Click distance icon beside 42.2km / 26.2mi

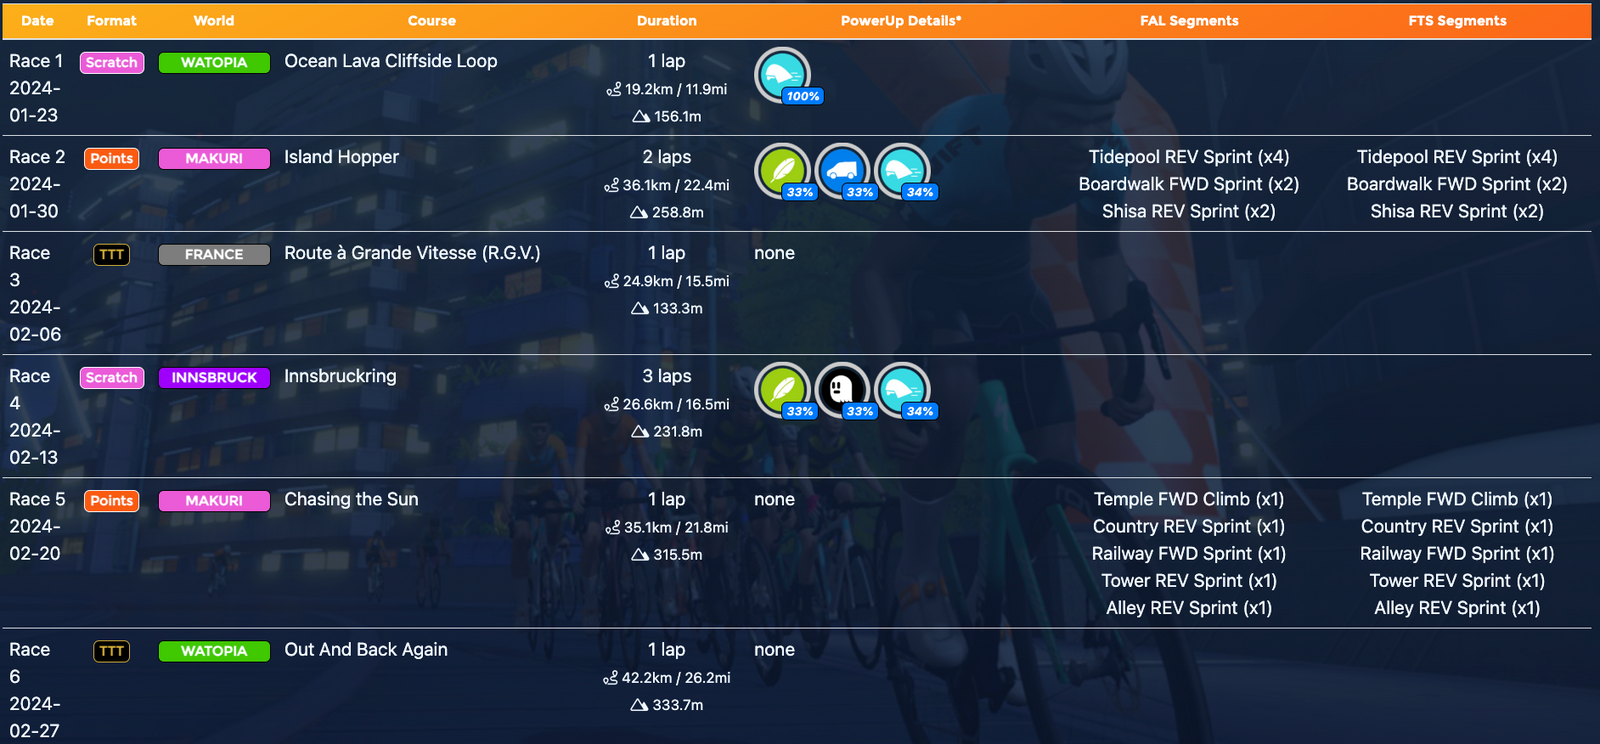(x=611, y=678)
